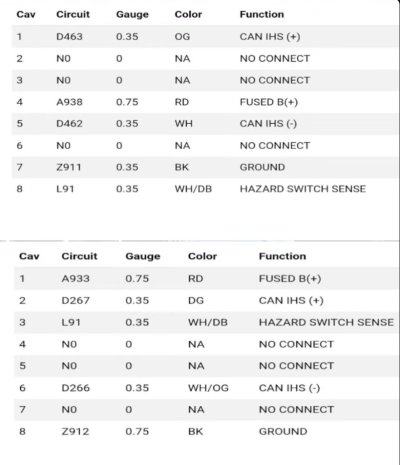The height and width of the screenshot is (465, 400).
Task: Click the Z912 circuit entry
Action: 75,431
